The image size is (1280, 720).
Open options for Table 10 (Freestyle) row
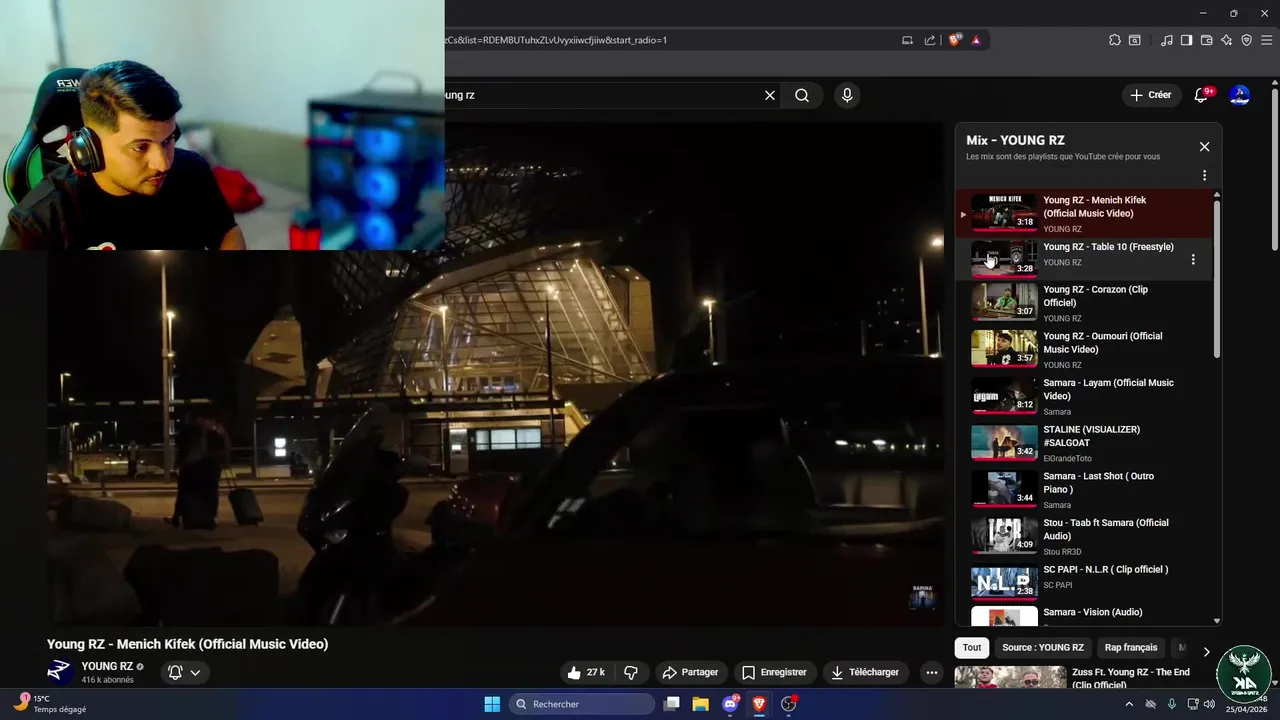[x=1192, y=260]
